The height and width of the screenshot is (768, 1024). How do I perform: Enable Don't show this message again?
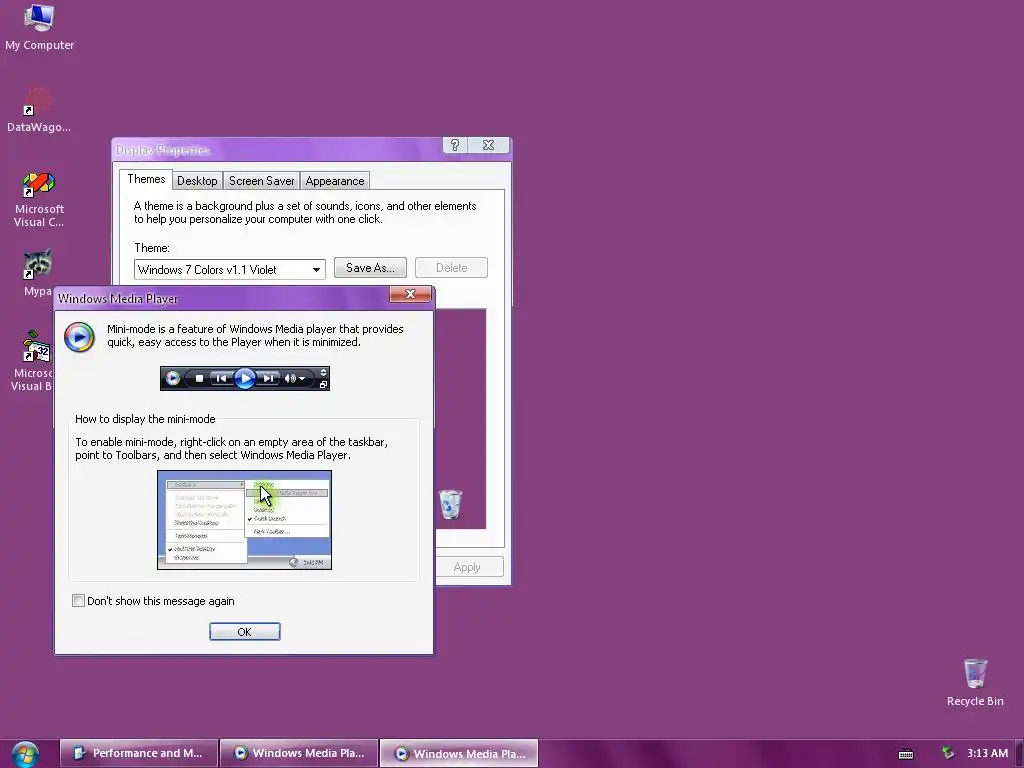tap(78, 601)
